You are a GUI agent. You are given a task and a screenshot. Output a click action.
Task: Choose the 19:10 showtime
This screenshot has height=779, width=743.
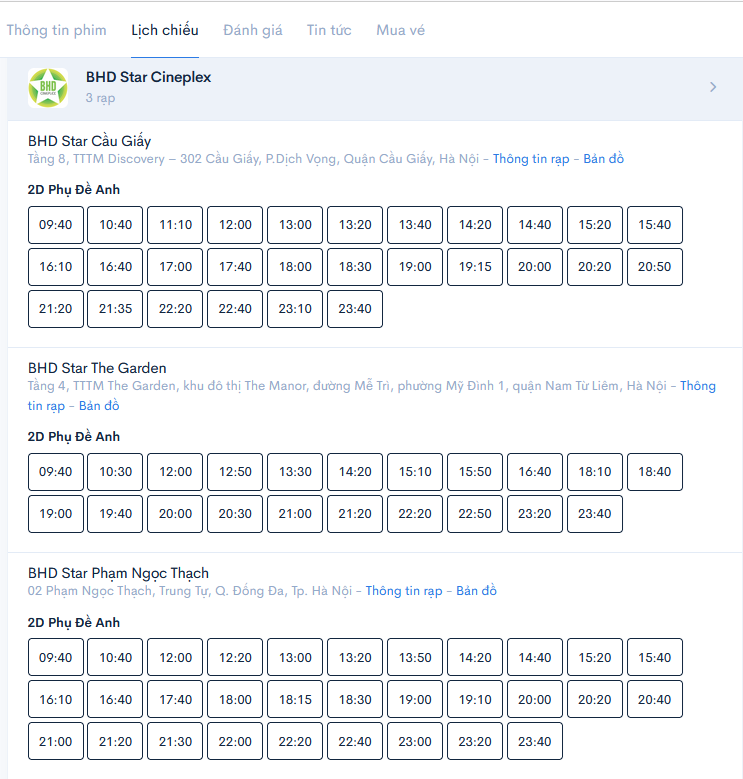click(475, 700)
